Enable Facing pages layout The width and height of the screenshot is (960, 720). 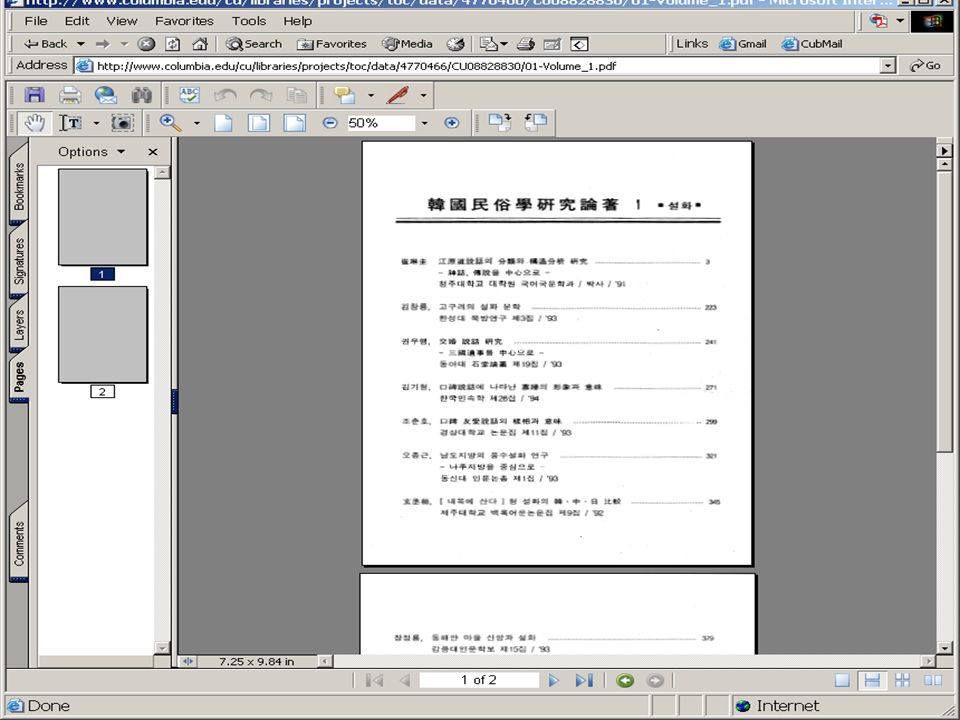933,680
